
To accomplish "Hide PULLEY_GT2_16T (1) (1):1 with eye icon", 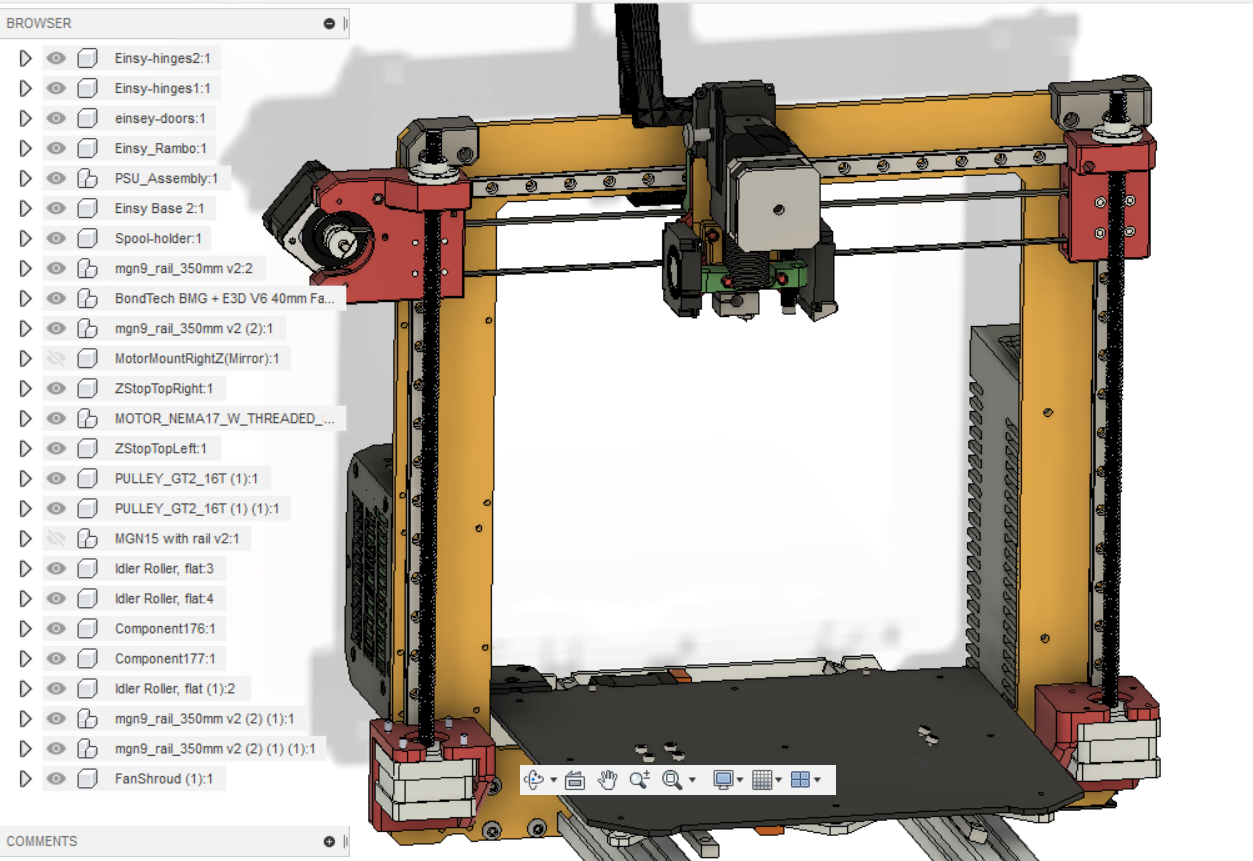I will pyautogui.click(x=56, y=508).
